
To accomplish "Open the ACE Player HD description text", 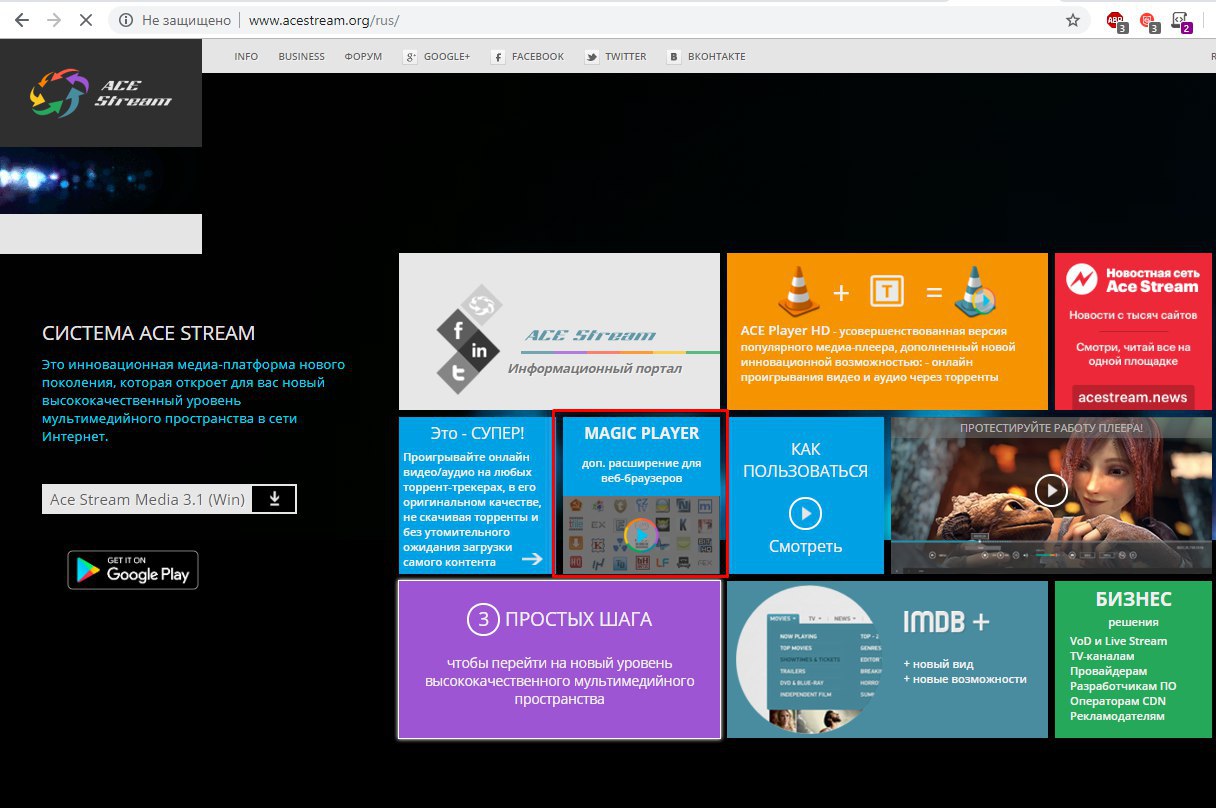I will (x=877, y=354).
